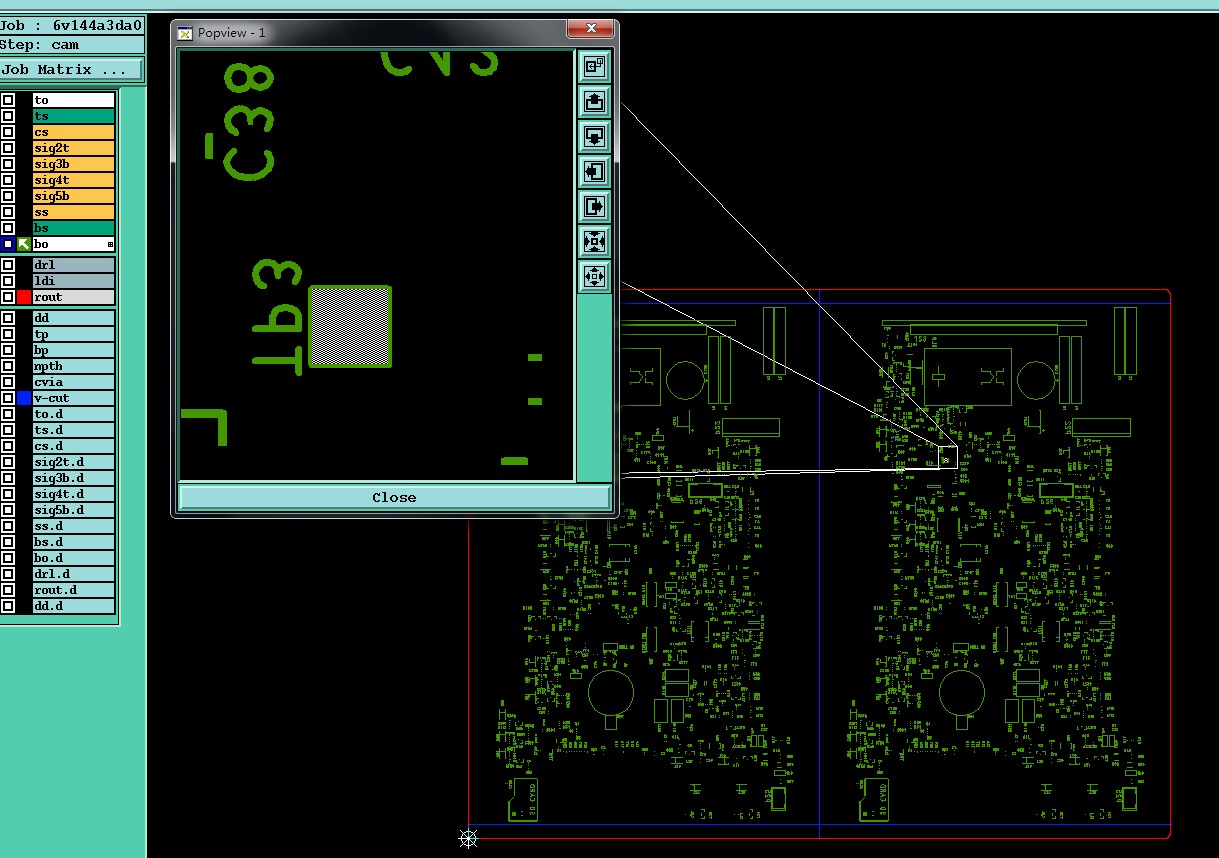
Task: Select the ldi layer row
Action: coord(73,281)
